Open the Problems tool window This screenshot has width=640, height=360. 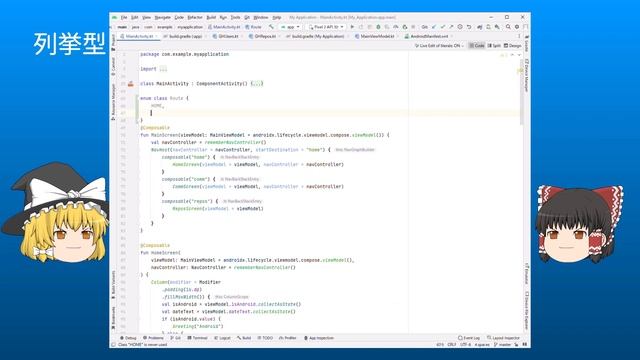point(153,338)
